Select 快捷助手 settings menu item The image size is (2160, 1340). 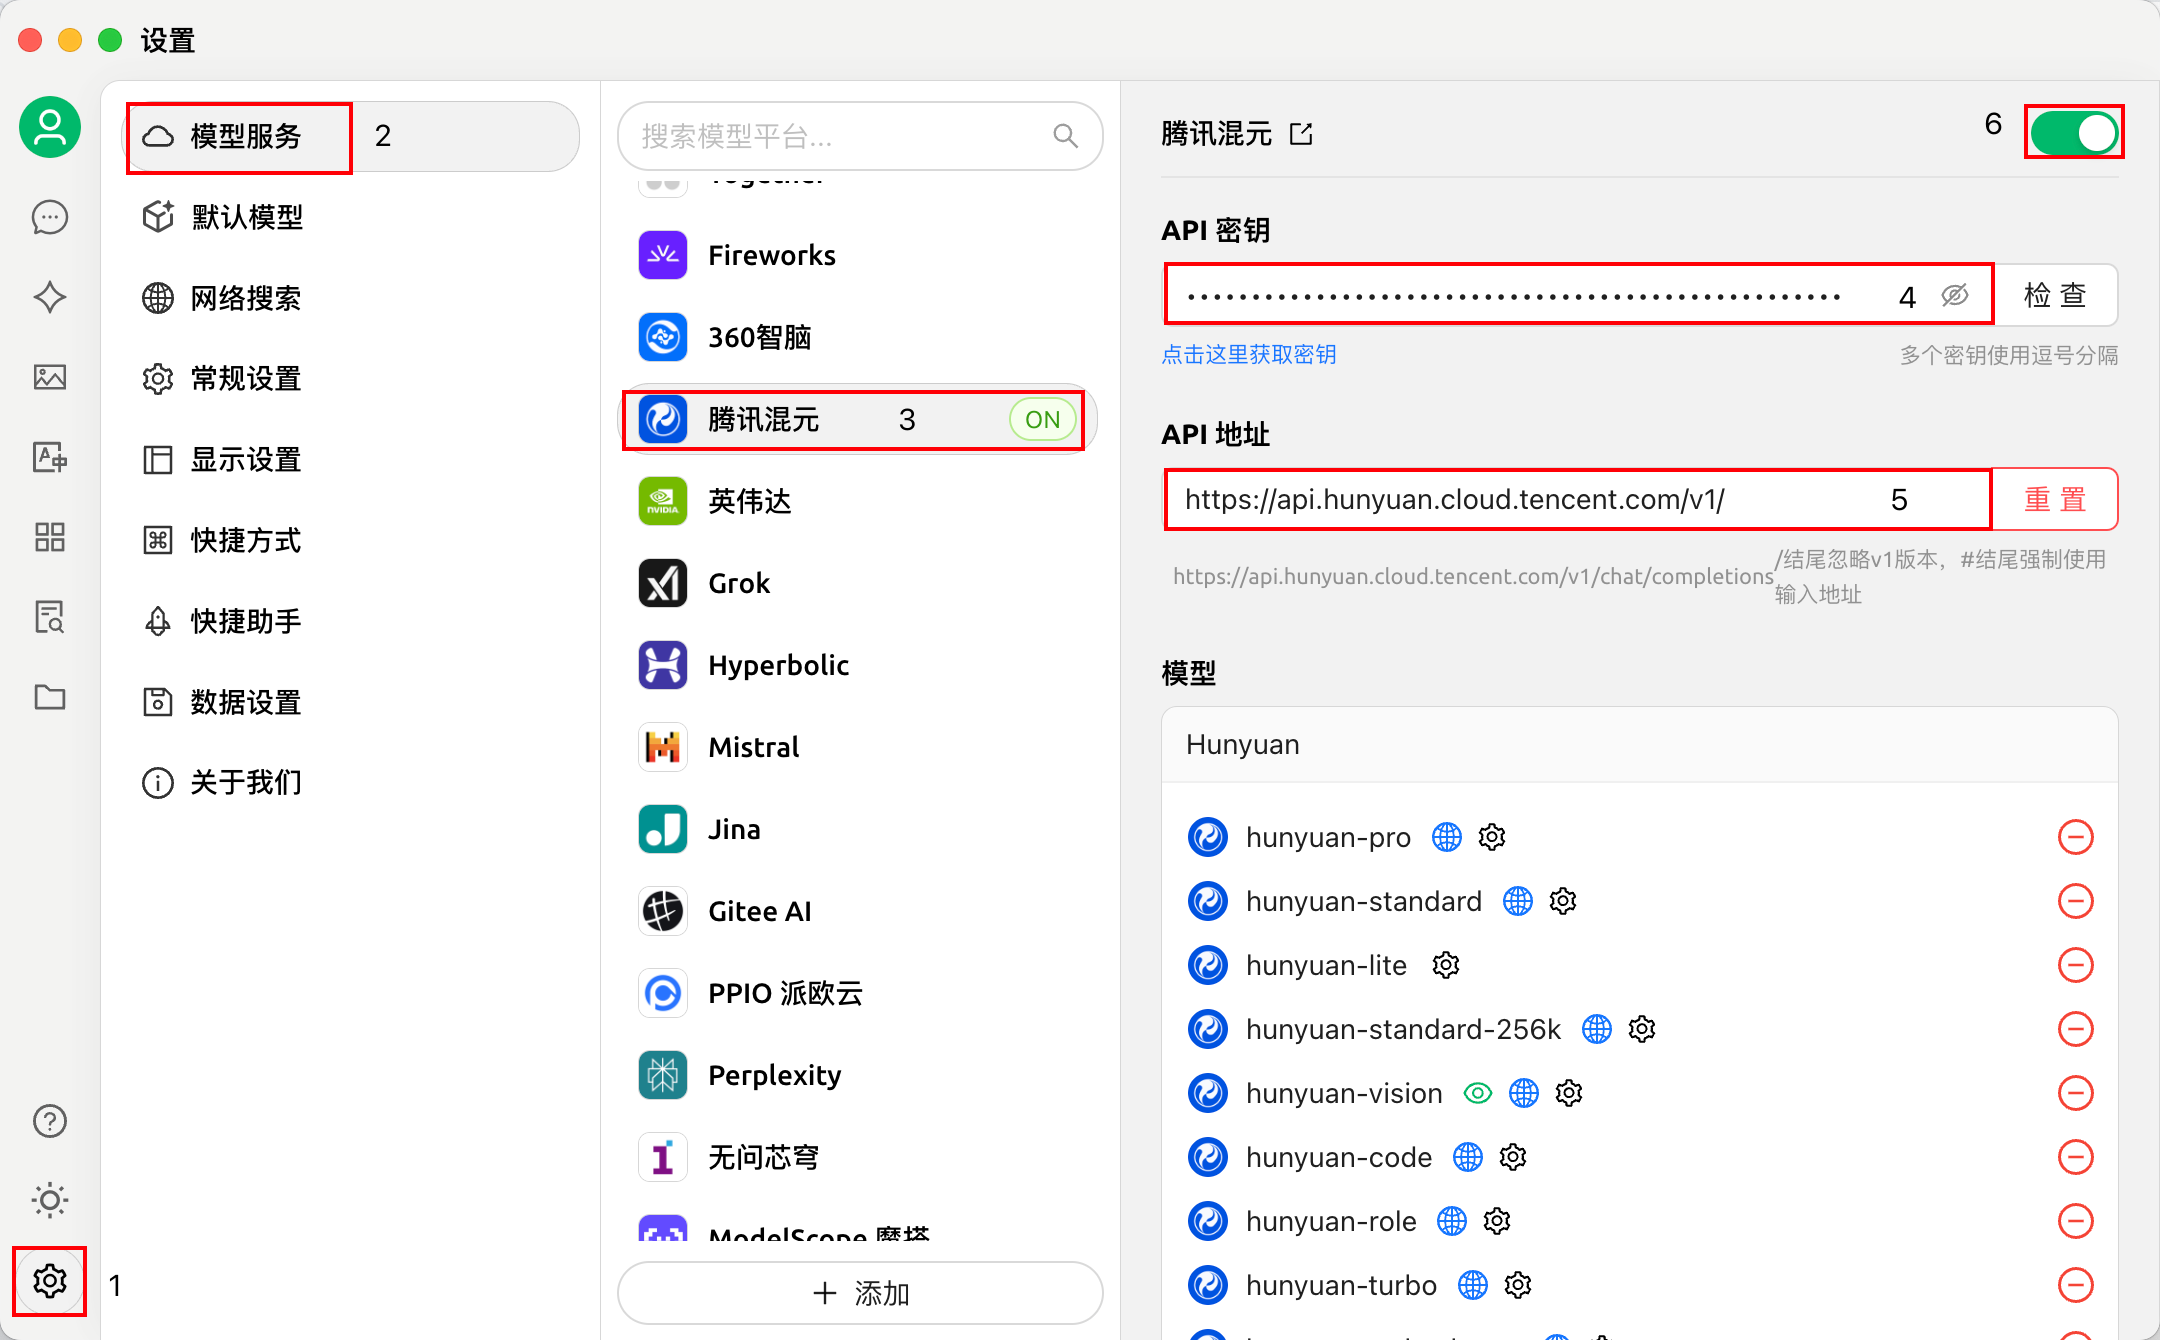350,621
